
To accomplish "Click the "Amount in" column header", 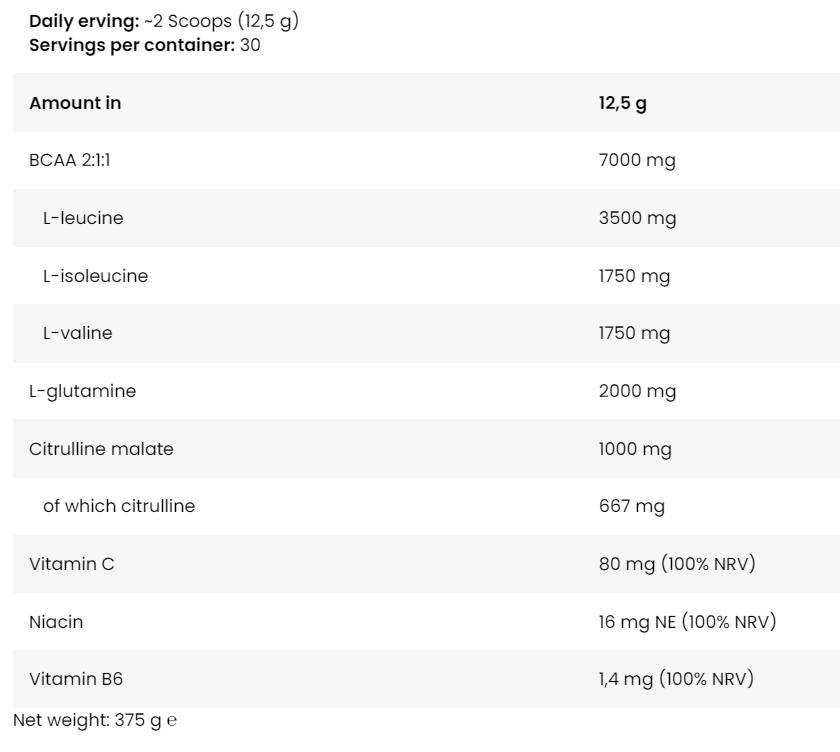I will [x=75, y=103].
